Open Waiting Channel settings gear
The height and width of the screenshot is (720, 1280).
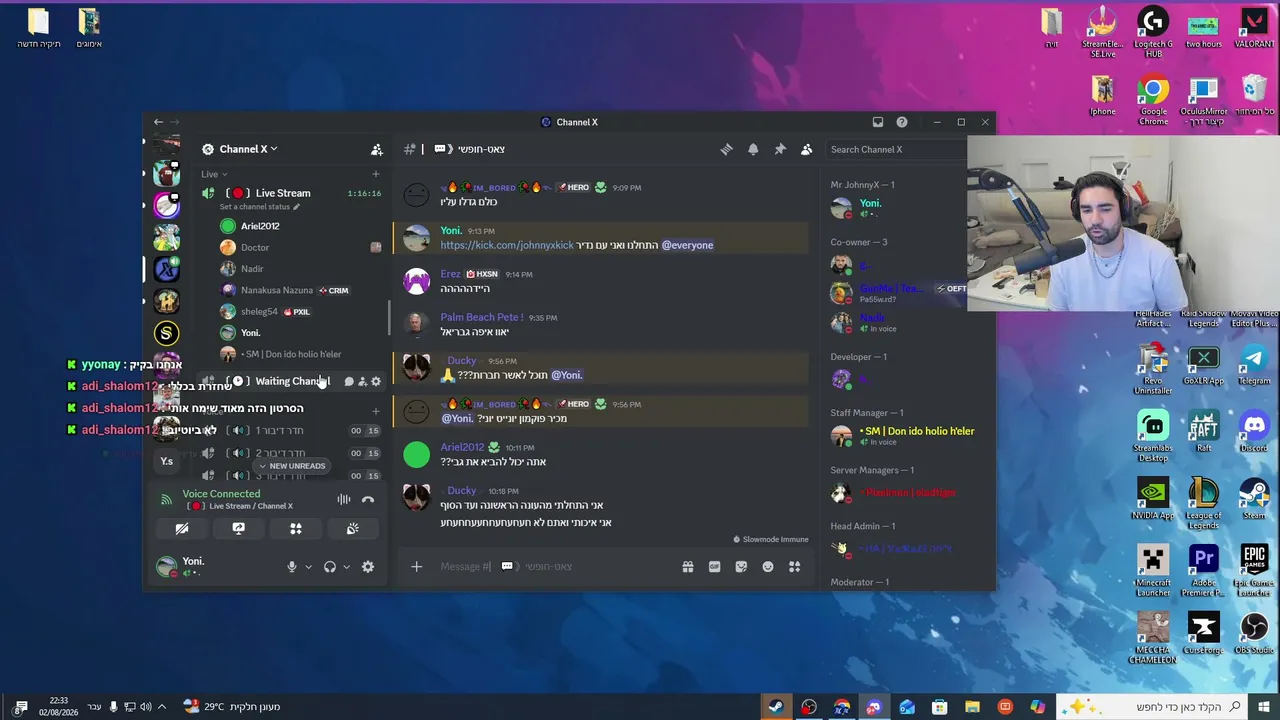pyautogui.click(x=376, y=381)
